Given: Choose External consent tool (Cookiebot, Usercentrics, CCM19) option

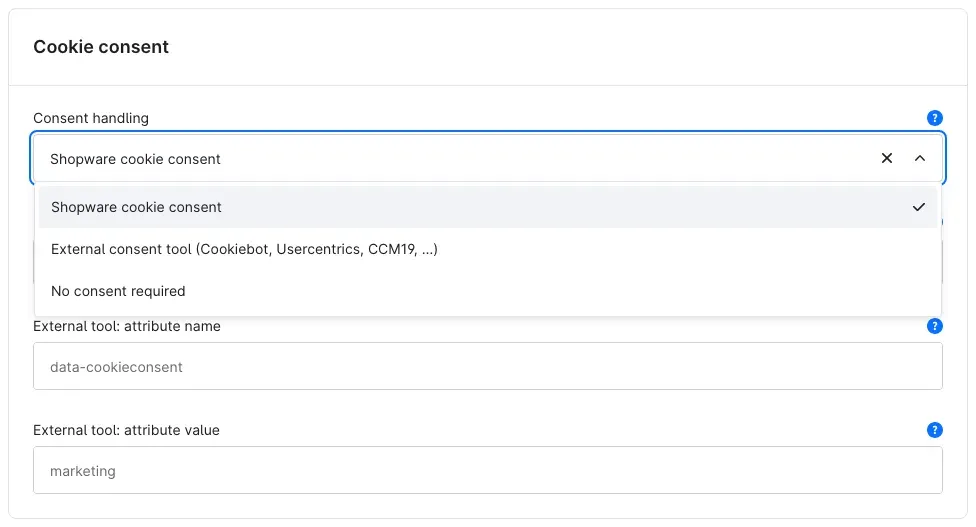Looking at the screenshot, I should pos(488,249).
